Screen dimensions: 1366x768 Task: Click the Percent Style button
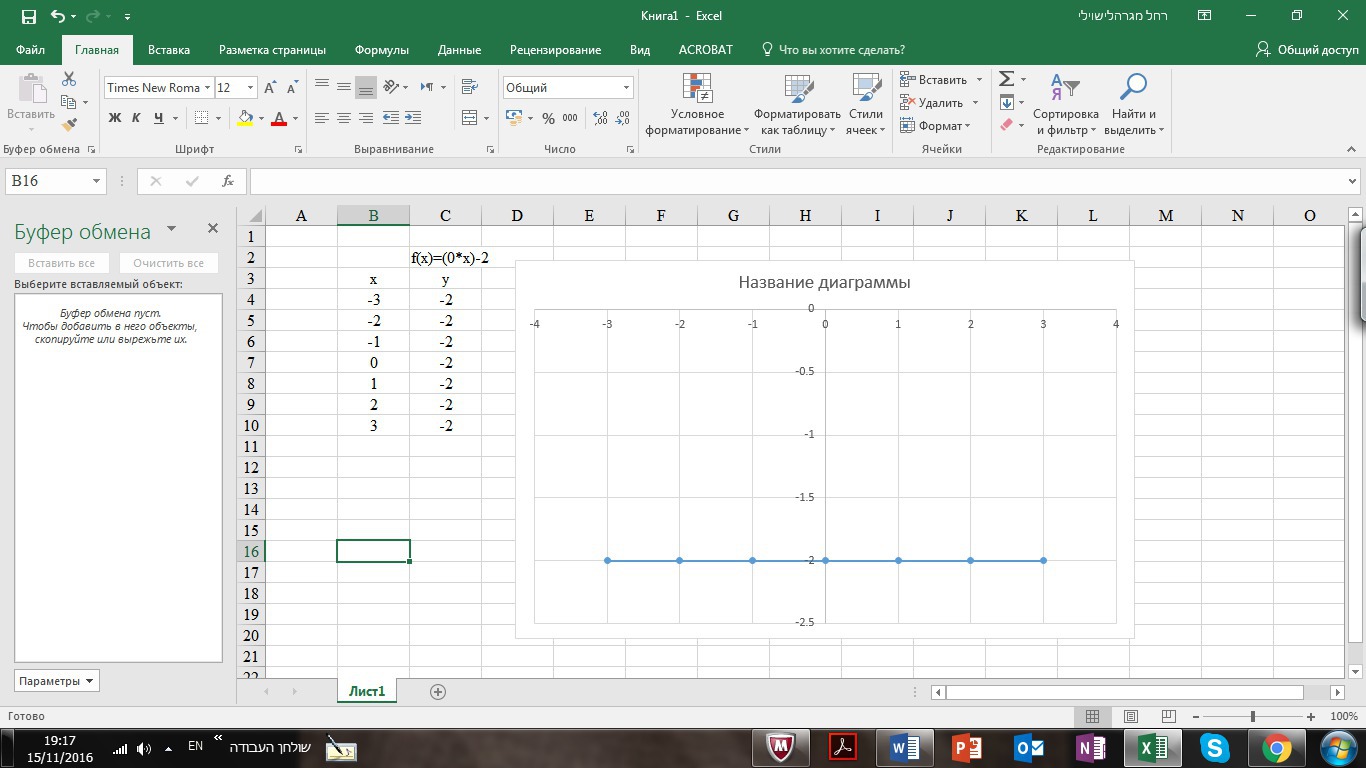[x=548, y=118]
